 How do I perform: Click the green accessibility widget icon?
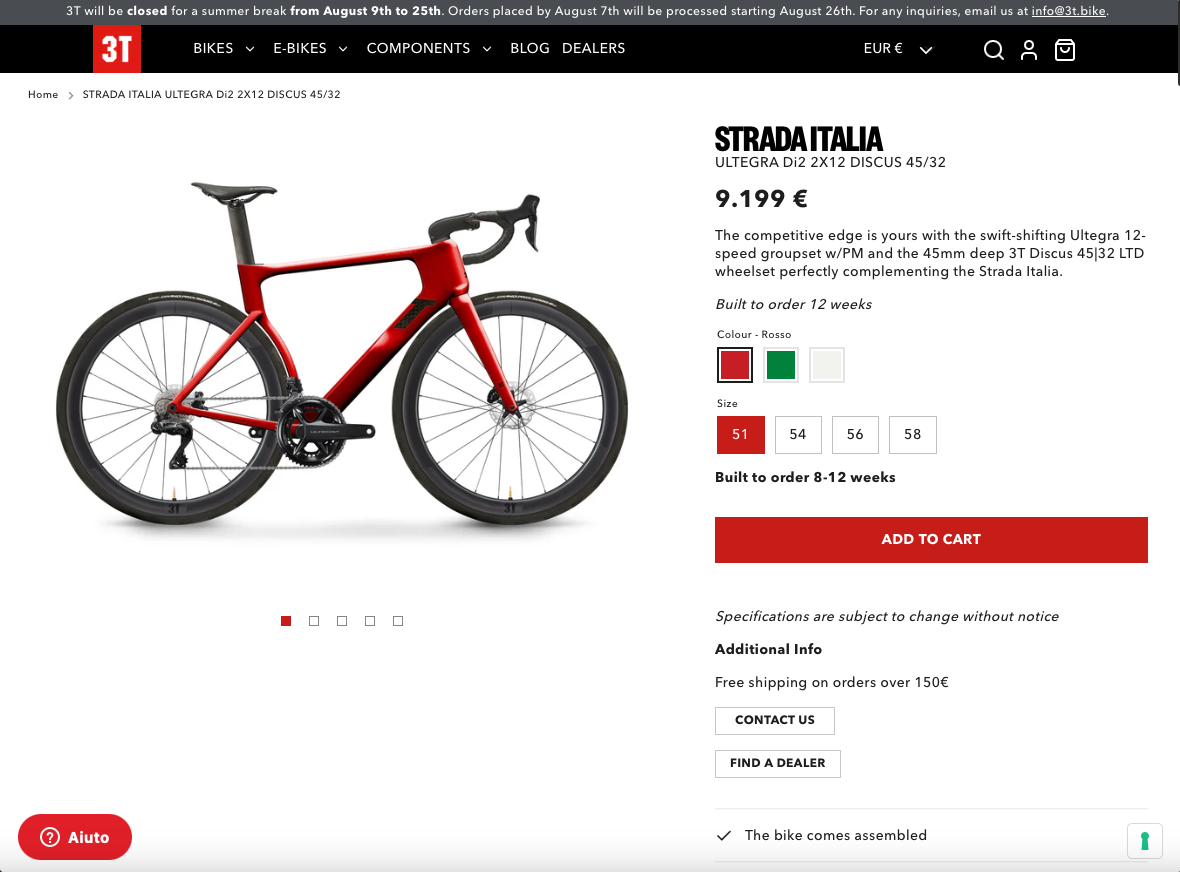tap(1145, 840)
